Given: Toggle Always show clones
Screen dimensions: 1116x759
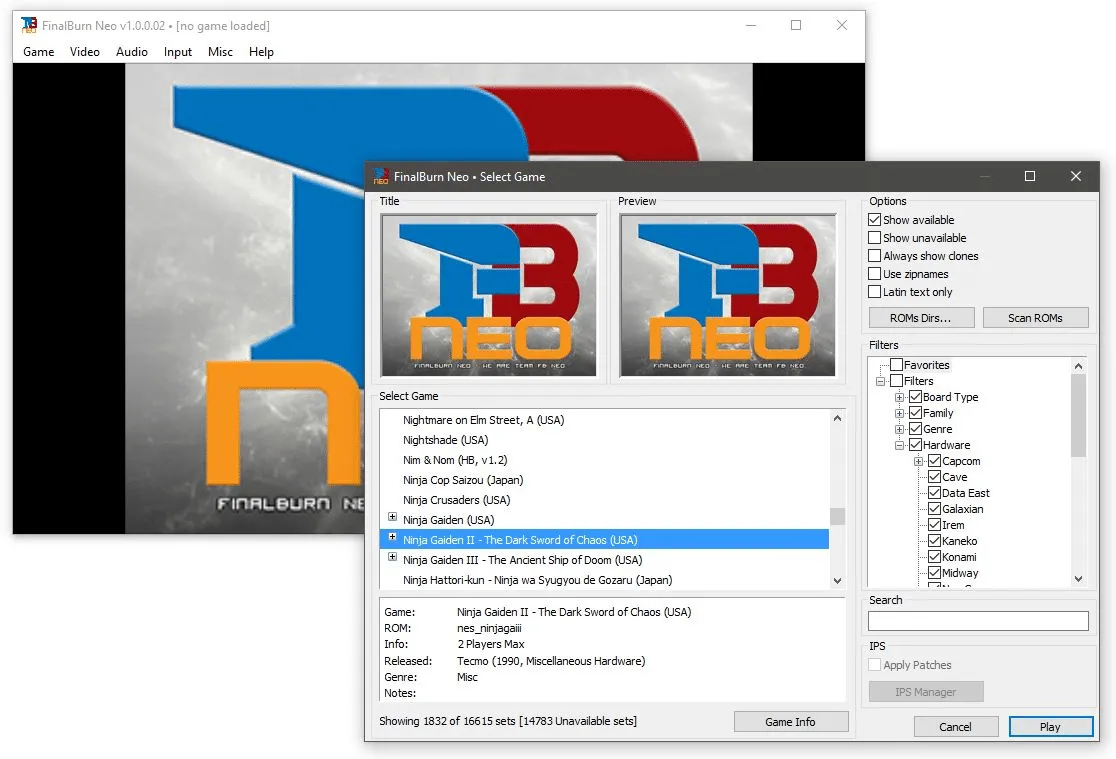Looking at the screenshot, I should [875, 256].
